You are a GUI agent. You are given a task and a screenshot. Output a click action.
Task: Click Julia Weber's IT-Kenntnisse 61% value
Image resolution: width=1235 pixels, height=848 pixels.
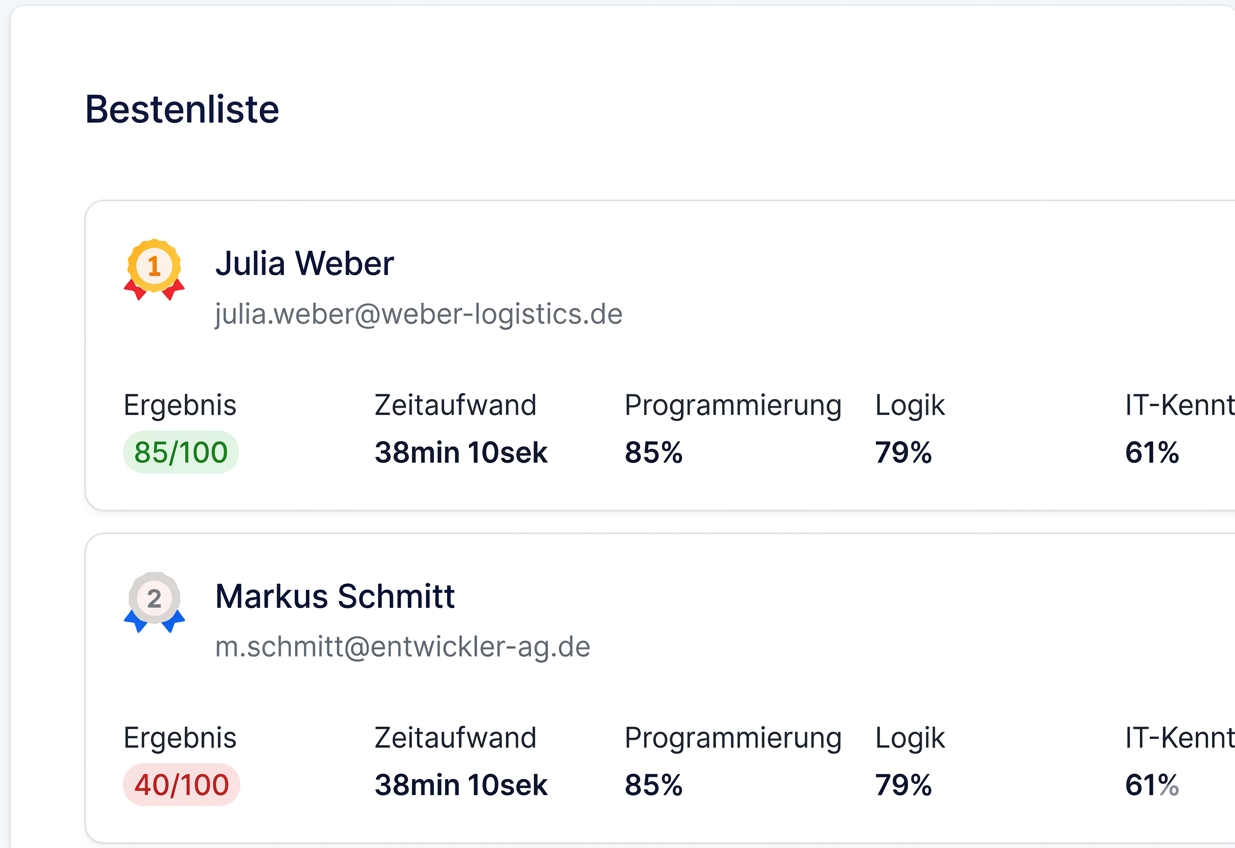(1152, 453)
